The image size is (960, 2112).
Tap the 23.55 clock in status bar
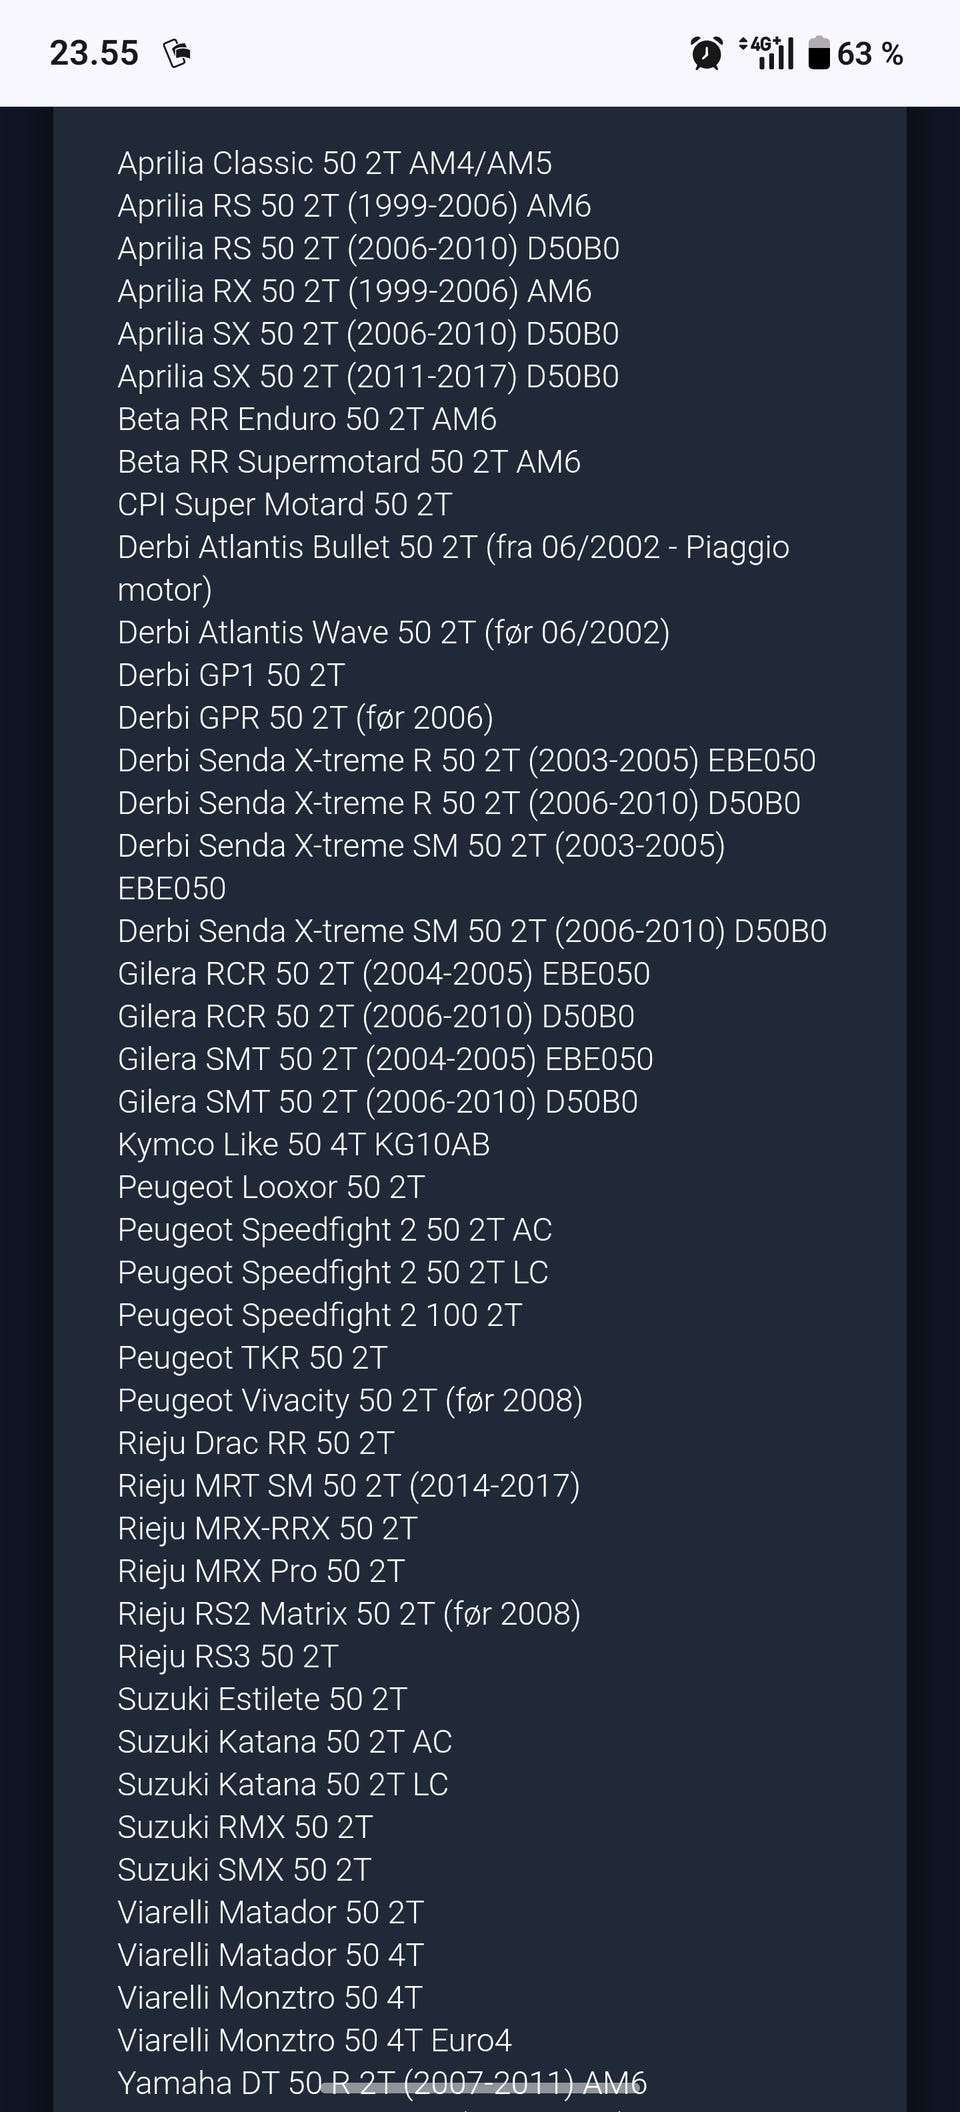(94, 53)
